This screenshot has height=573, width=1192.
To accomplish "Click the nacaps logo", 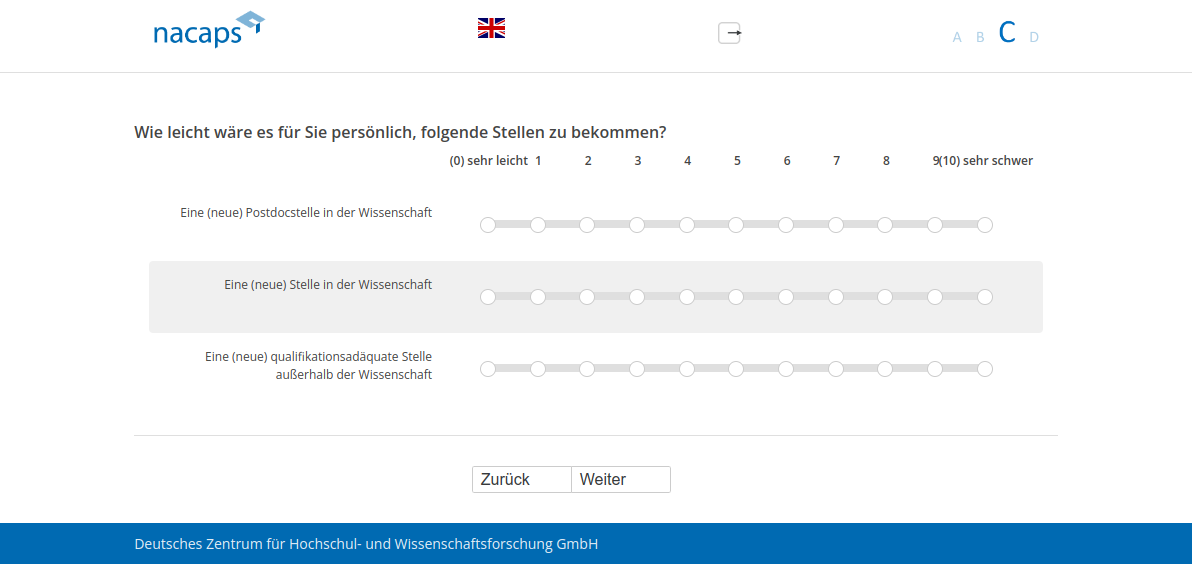I will pyautogui.click(x=208, y=31).
